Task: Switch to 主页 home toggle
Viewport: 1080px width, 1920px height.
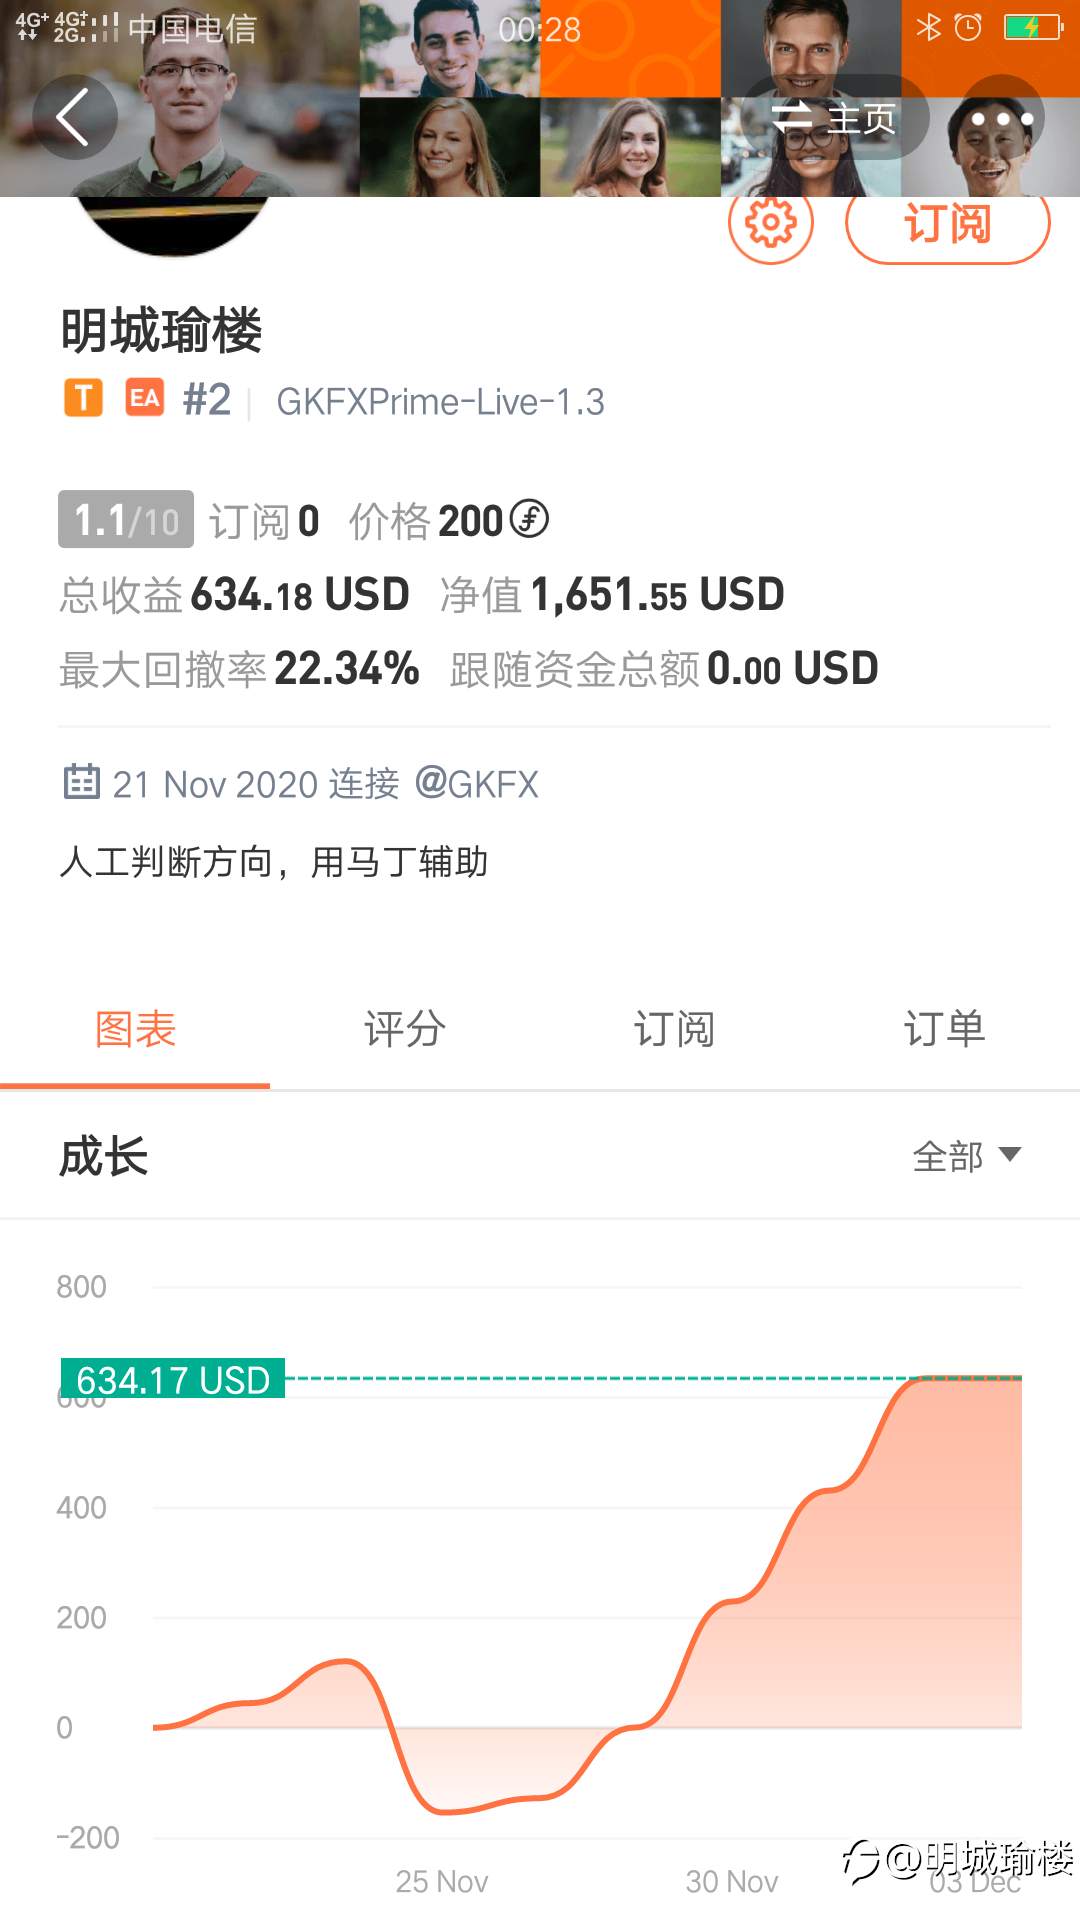Action: [x=835, y=118]
